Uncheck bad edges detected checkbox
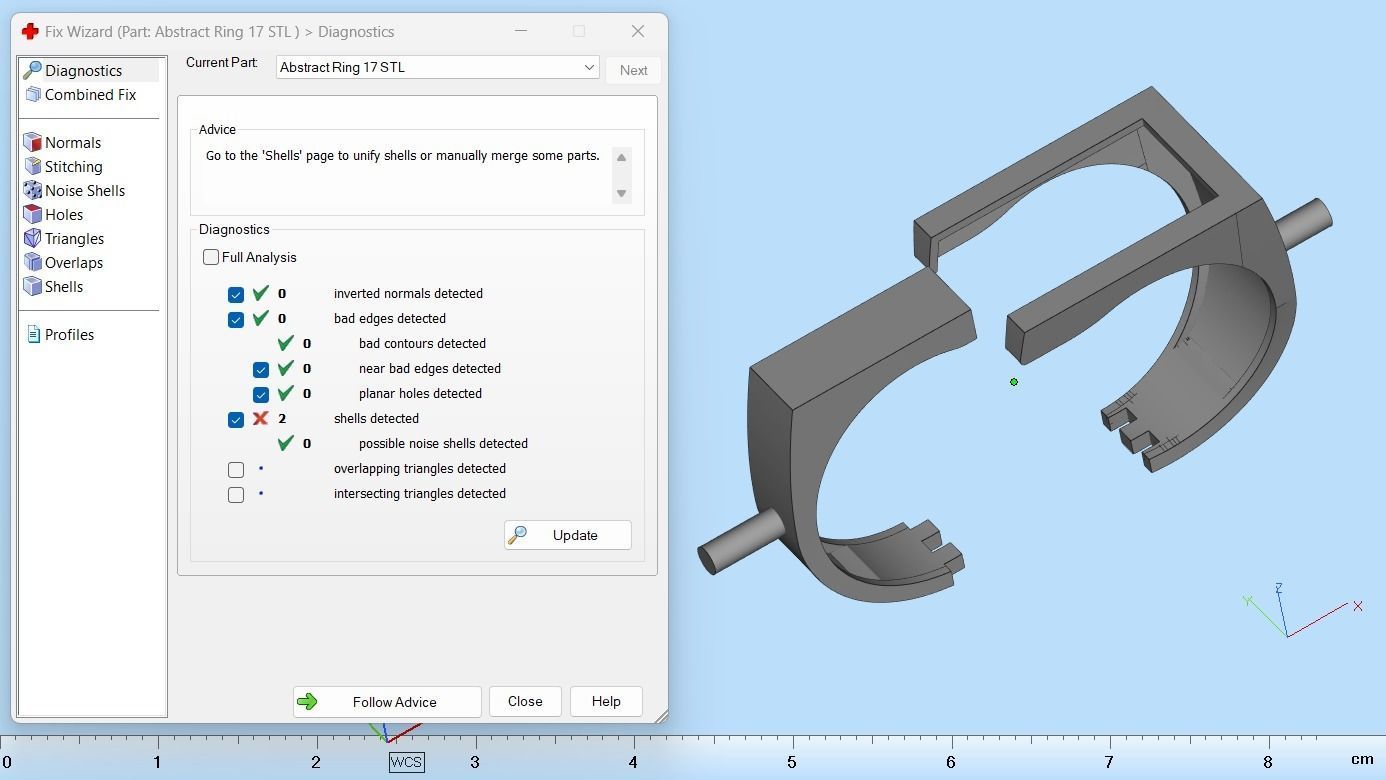This screenshot has width=1386, height=780. tap(236, 319)
